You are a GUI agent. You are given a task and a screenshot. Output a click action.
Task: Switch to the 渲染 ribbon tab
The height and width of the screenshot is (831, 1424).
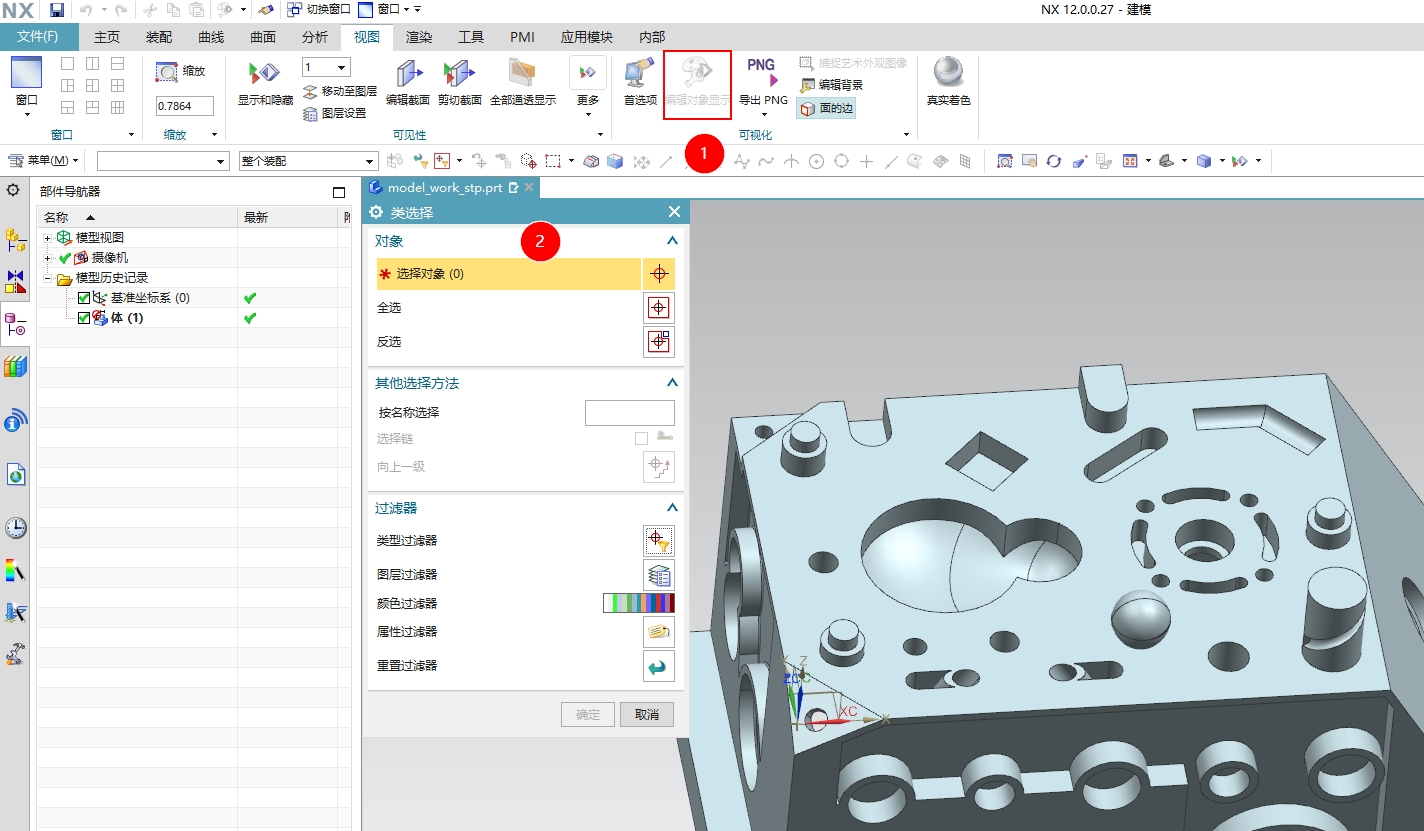pyautogui.click(x=420, y=37)
